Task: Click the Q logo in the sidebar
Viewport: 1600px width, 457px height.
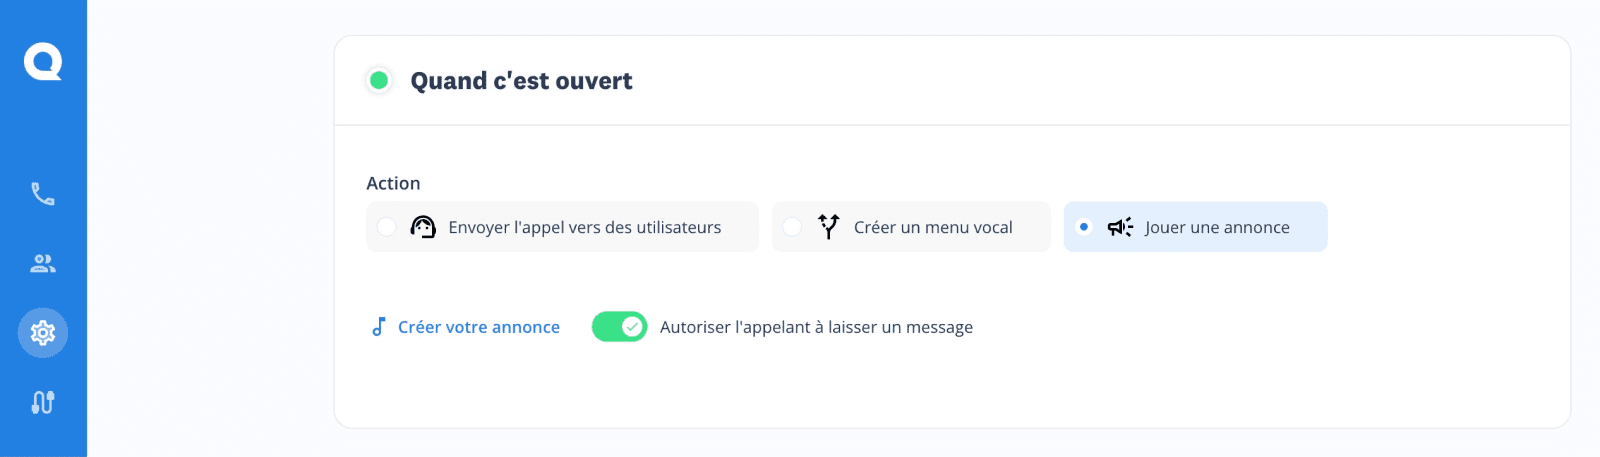Action: click(x=43, y=62)
